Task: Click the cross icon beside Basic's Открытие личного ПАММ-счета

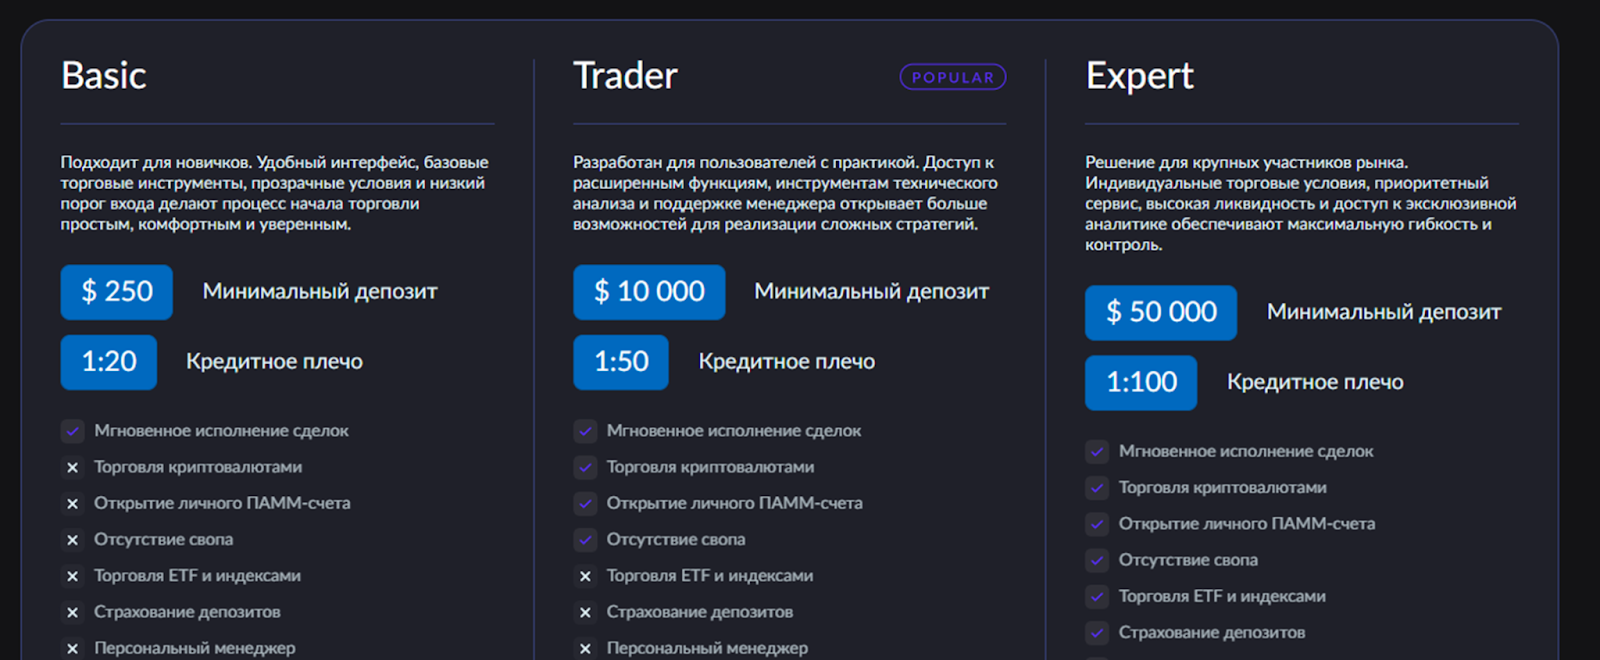Action: point(72,504)
